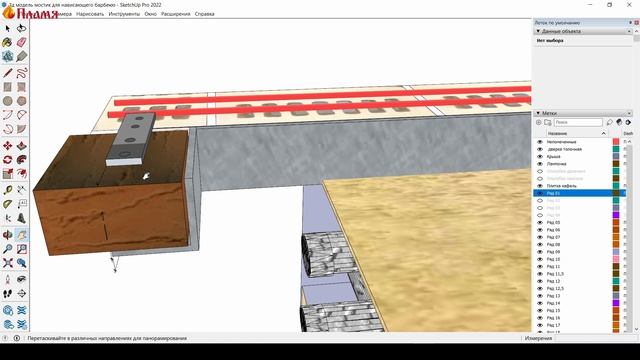640x360 pixels.
Task: Pick the tag tool beside search field
Action: coord(609,122)
